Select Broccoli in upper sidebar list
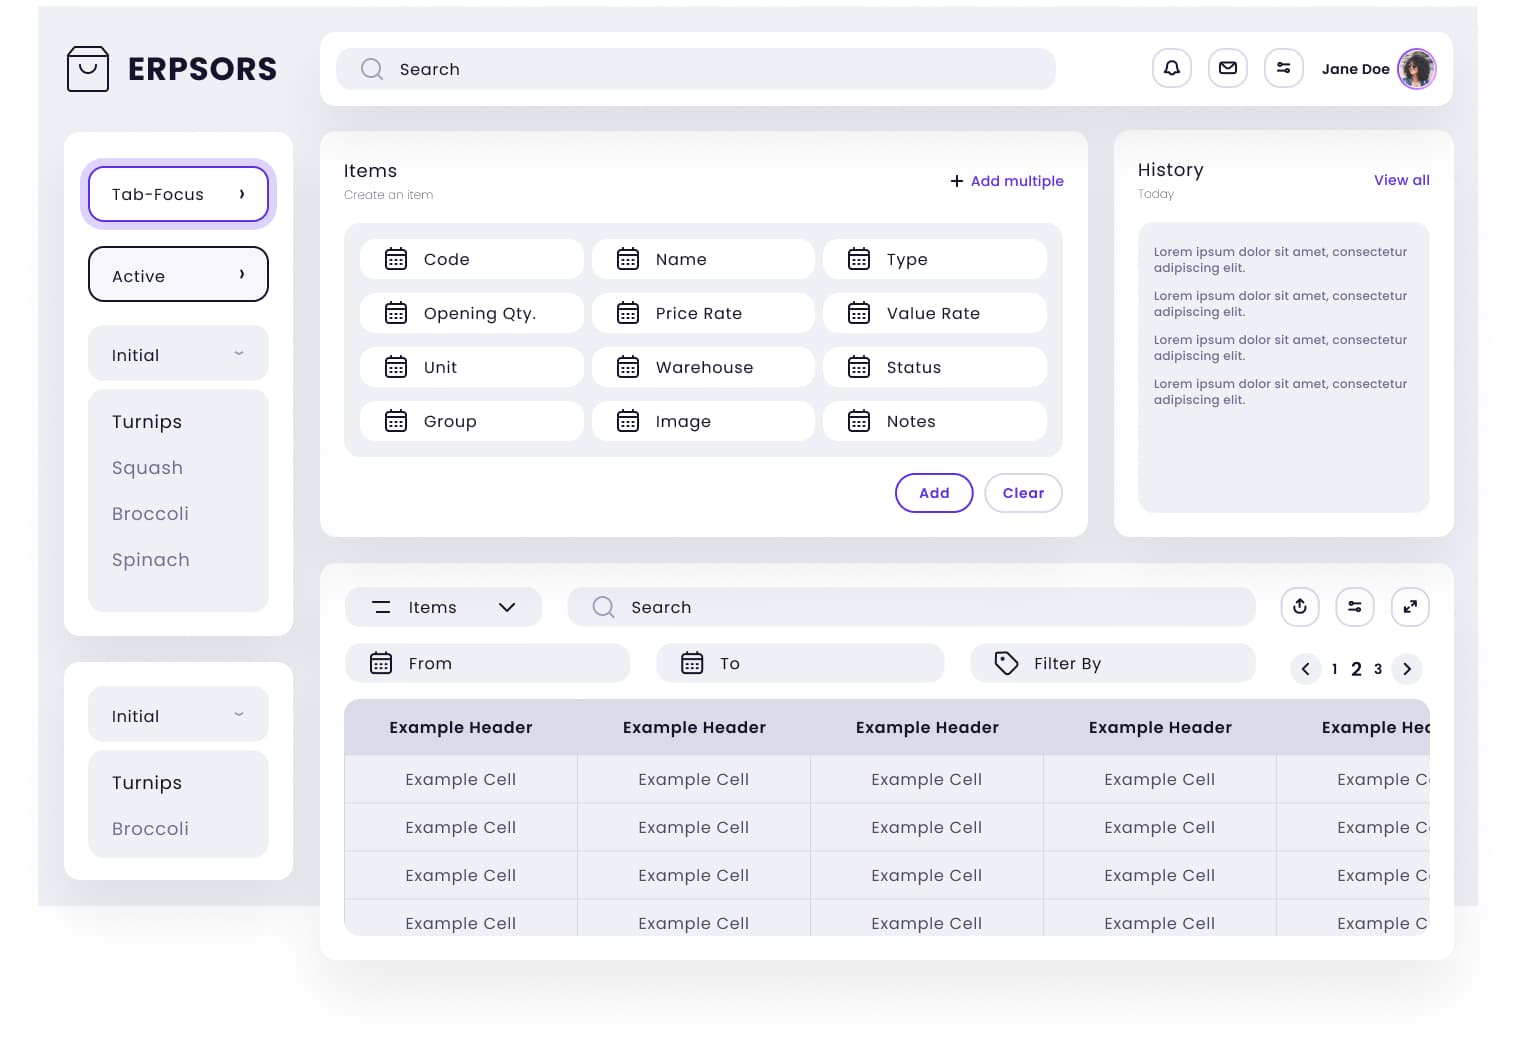 click(x=150, y=514)
